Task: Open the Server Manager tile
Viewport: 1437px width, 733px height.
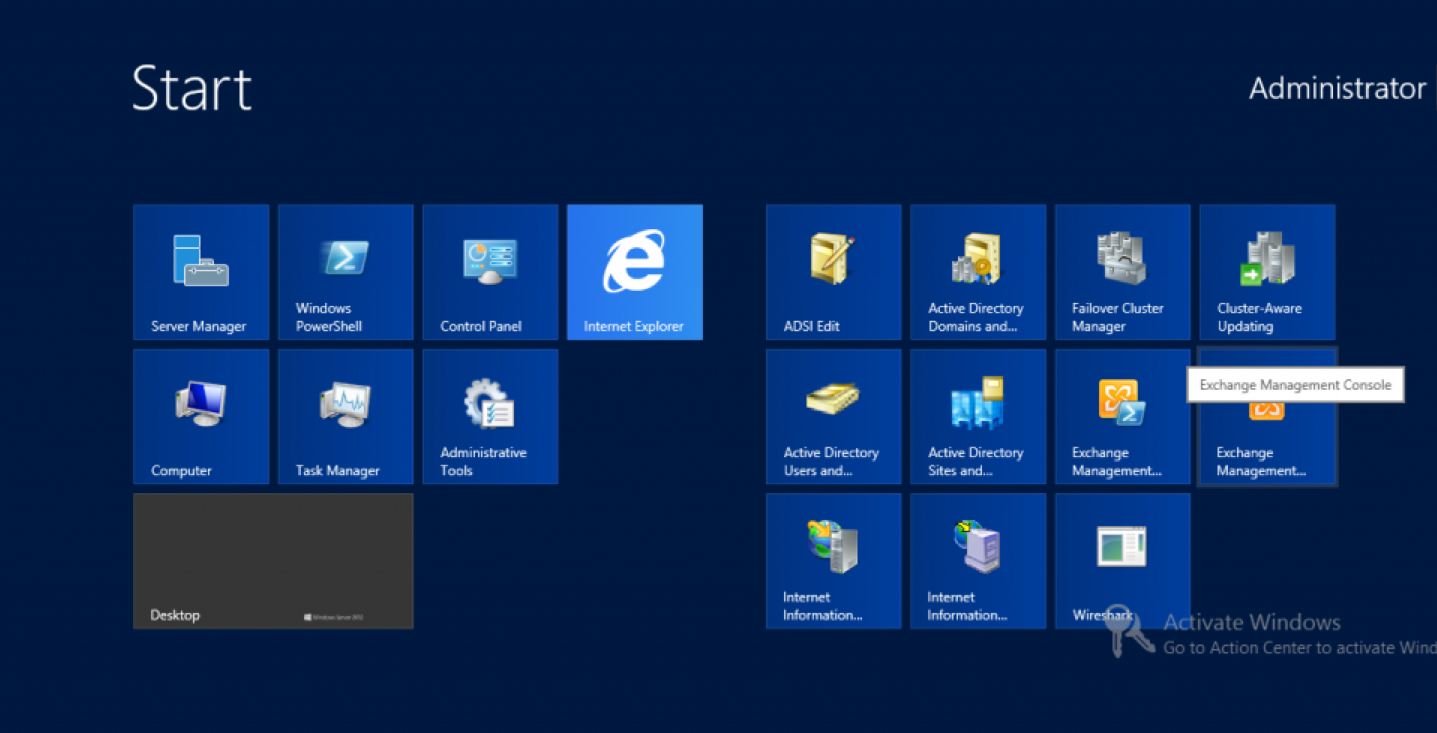Action: click(200, 272)
